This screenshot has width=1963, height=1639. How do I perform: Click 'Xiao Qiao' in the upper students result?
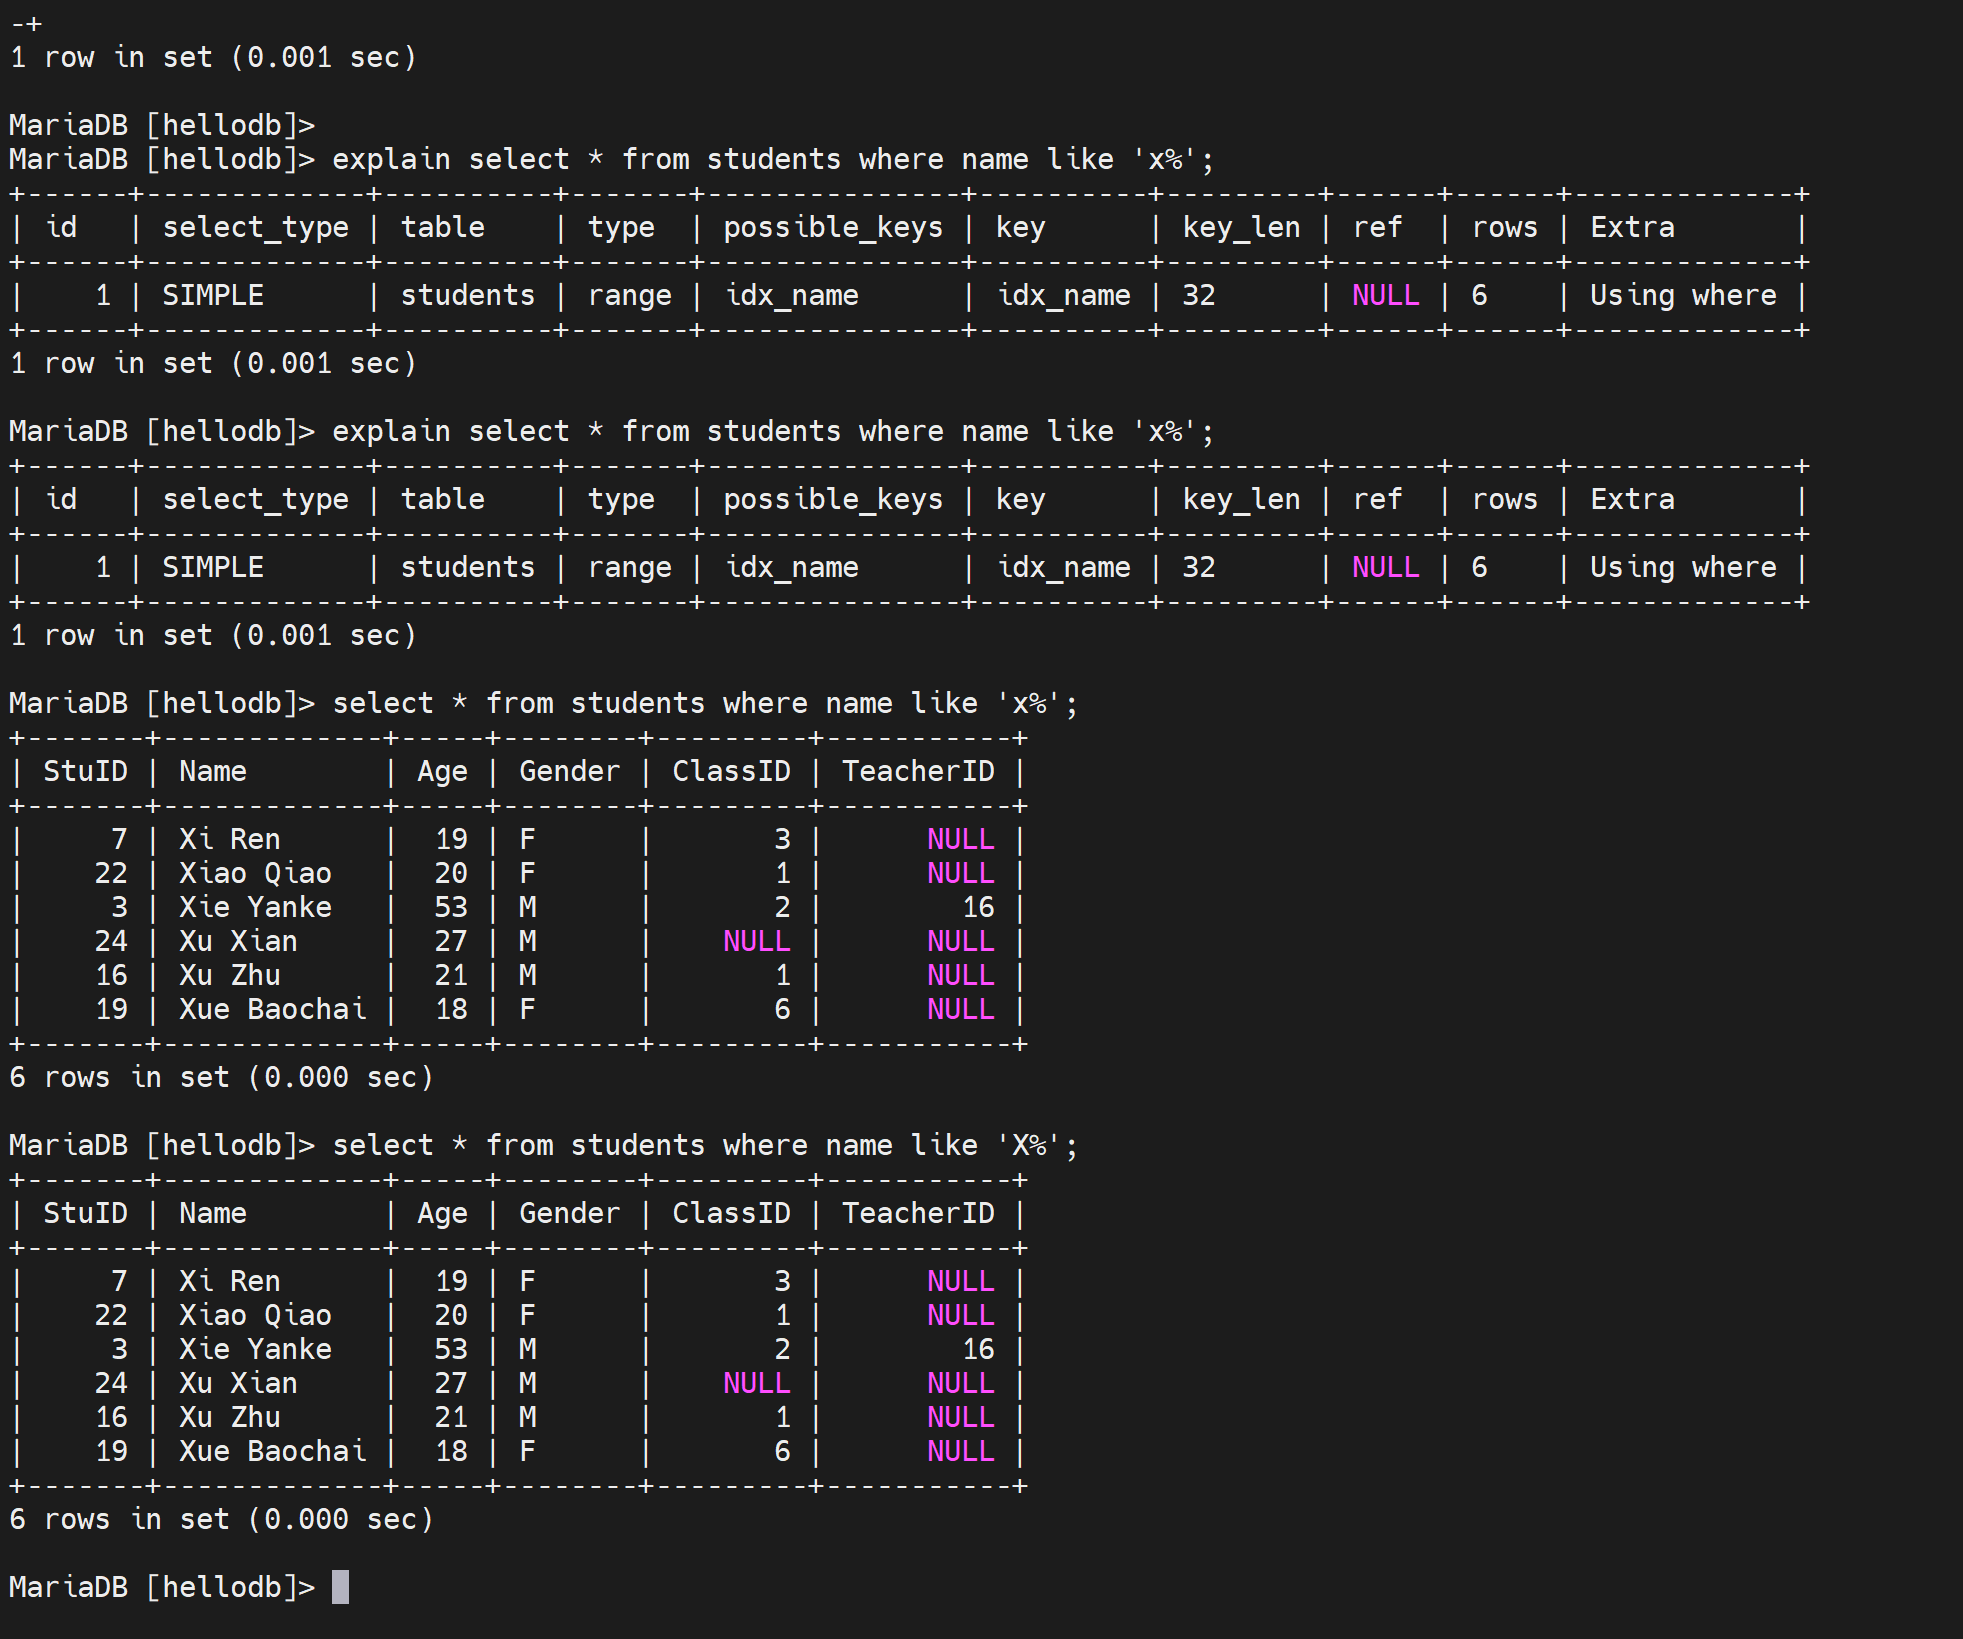point(255,873)
